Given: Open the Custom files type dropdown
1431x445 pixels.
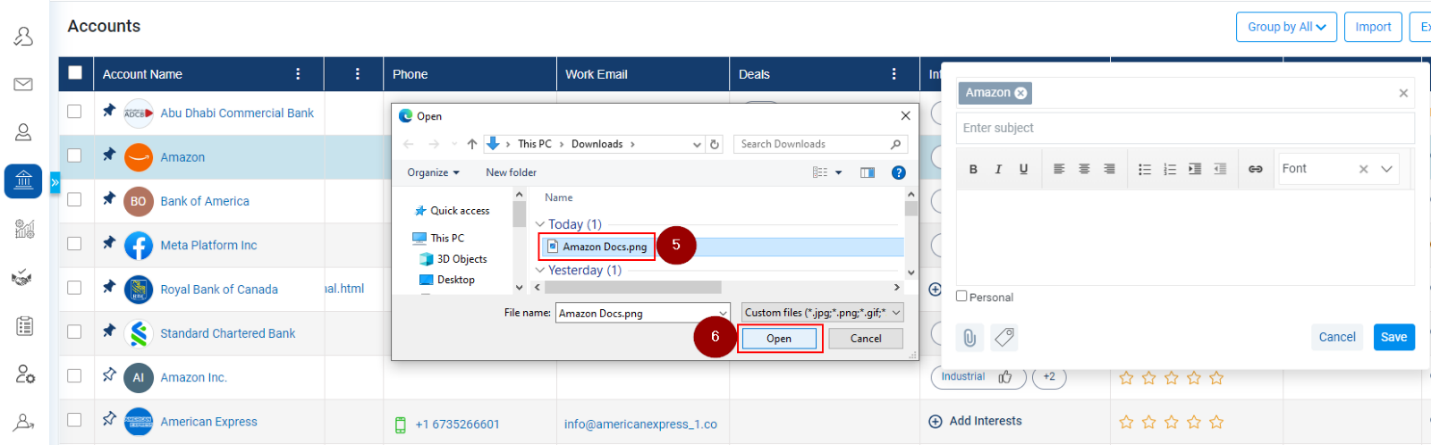Looking at the screenshot, I should (x=821, y=313).
